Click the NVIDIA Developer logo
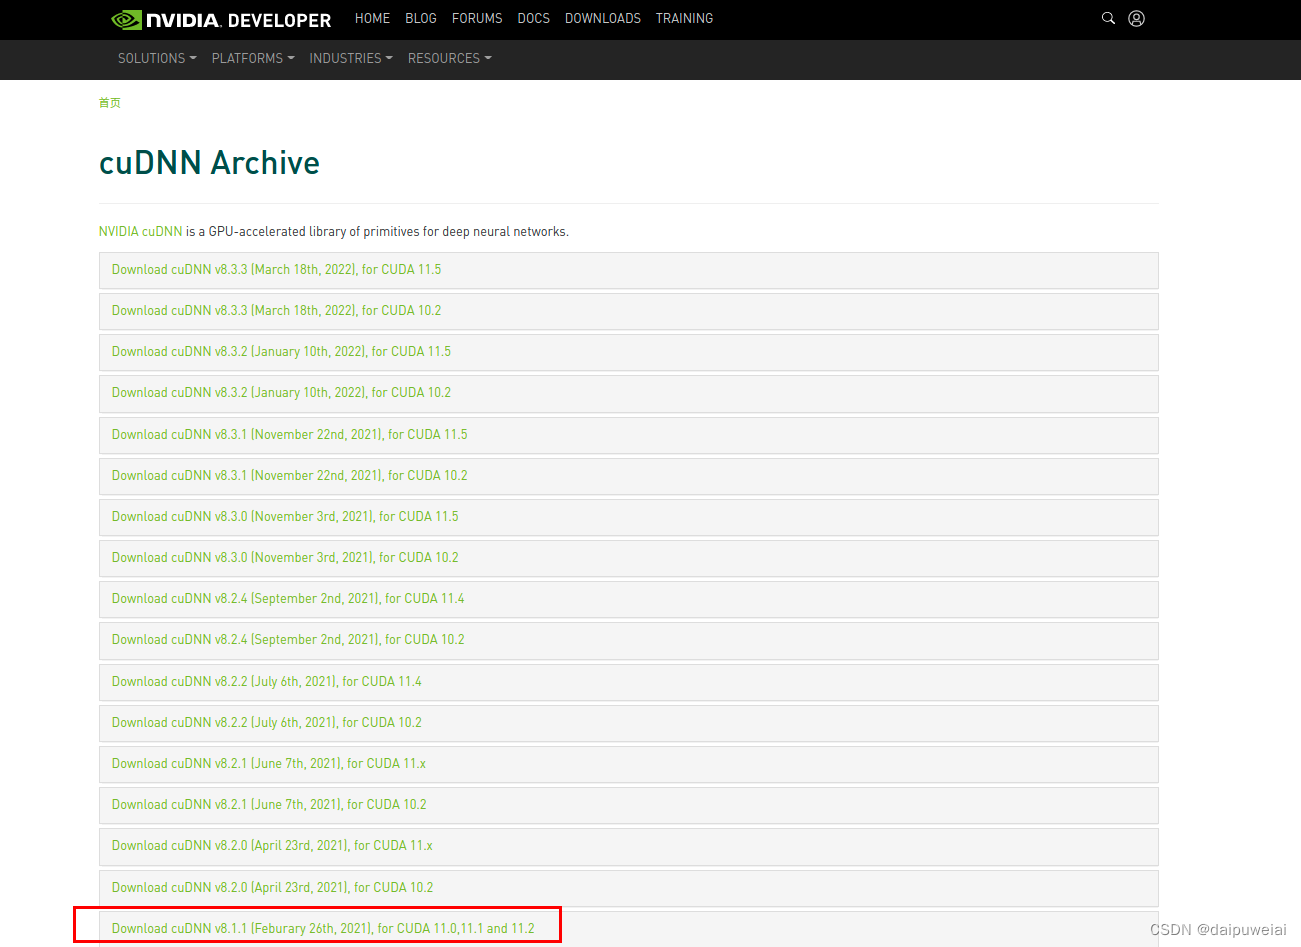1301x947 pixels. (x=221, y=19)
